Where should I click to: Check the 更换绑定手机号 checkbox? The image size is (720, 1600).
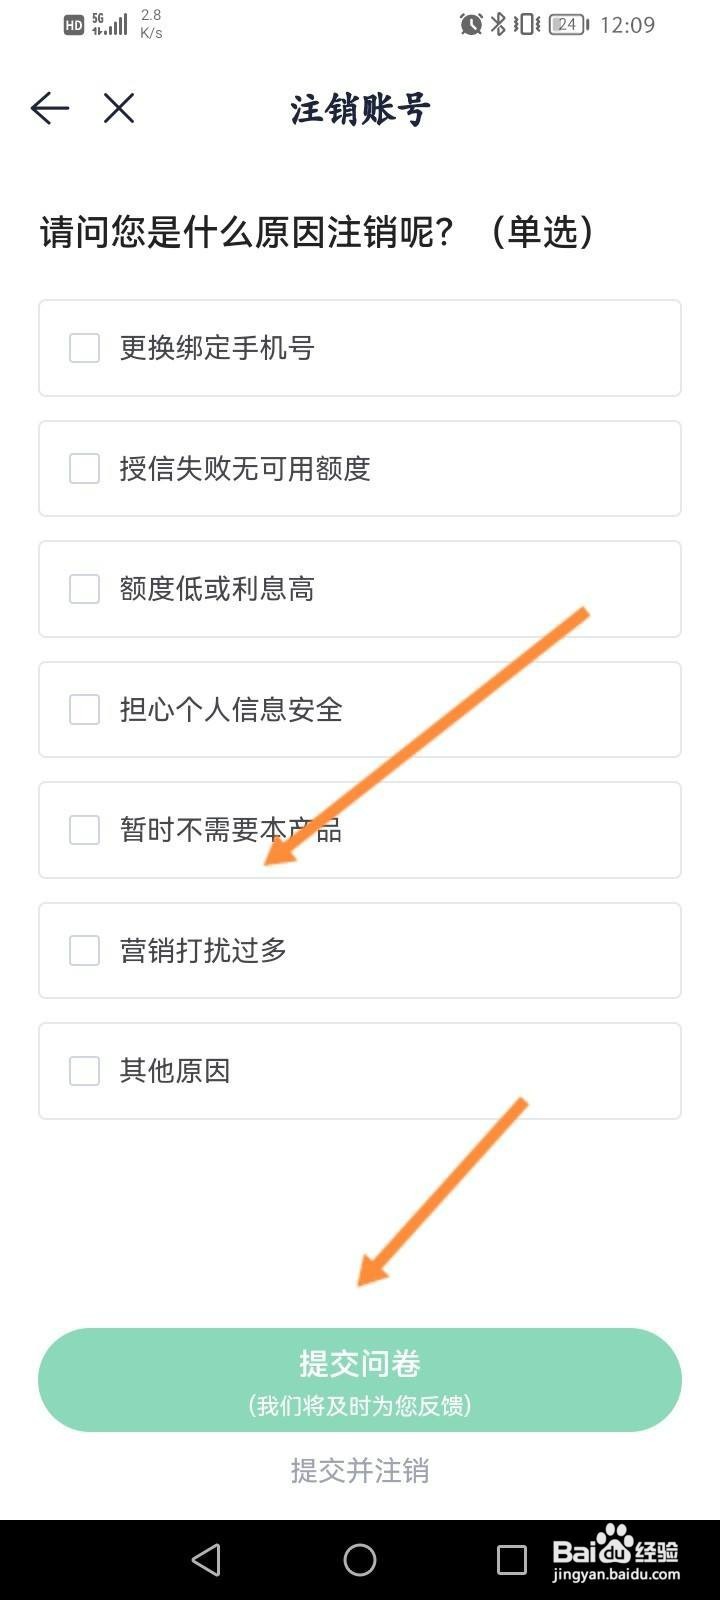[x=84, y=348]
